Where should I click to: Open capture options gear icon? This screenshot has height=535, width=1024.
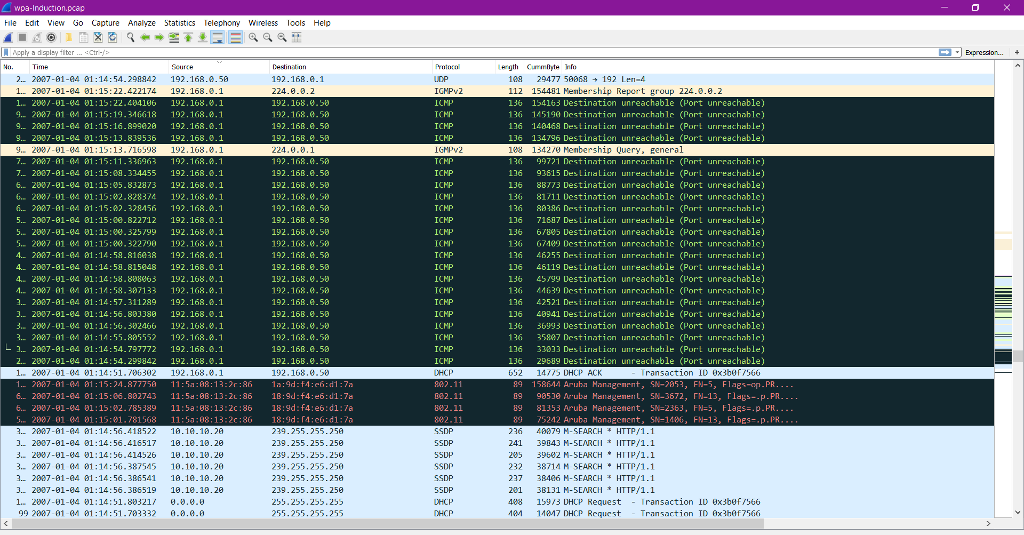tap(51, 38)
